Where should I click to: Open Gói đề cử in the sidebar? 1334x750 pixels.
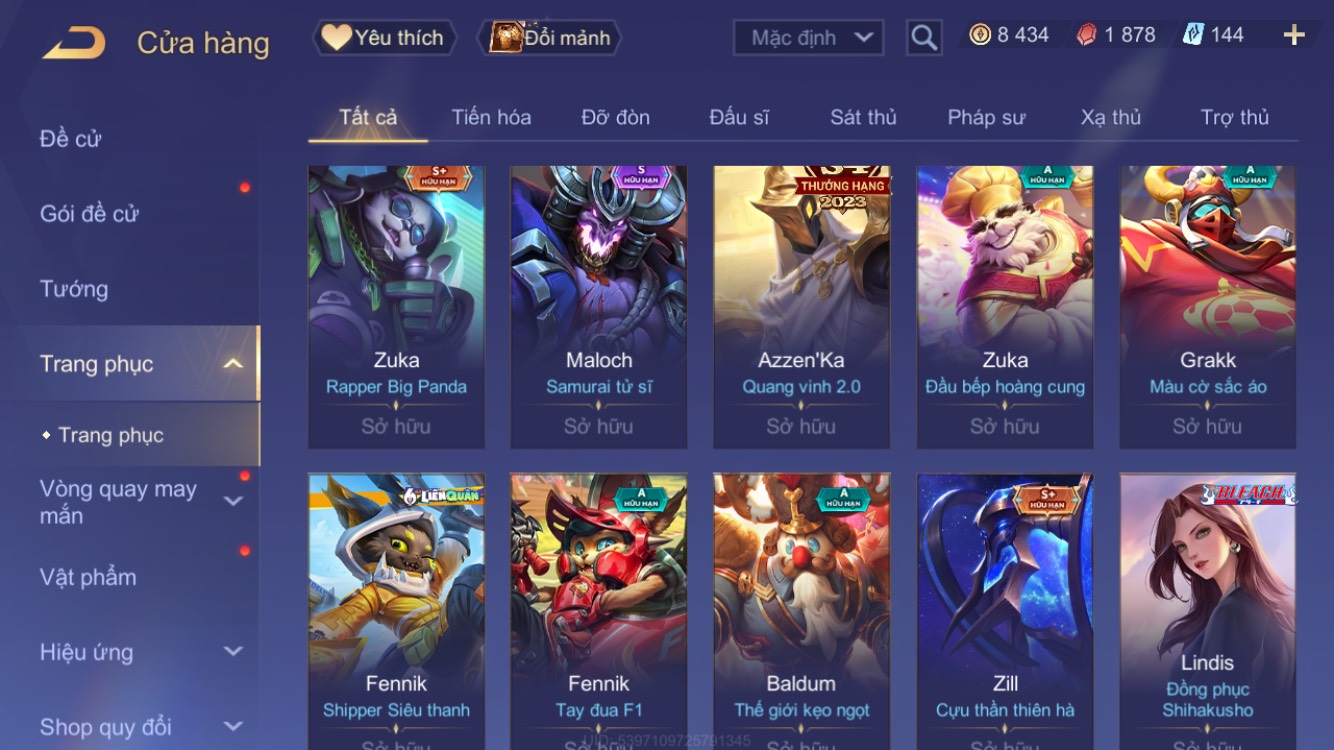point(89,213)
